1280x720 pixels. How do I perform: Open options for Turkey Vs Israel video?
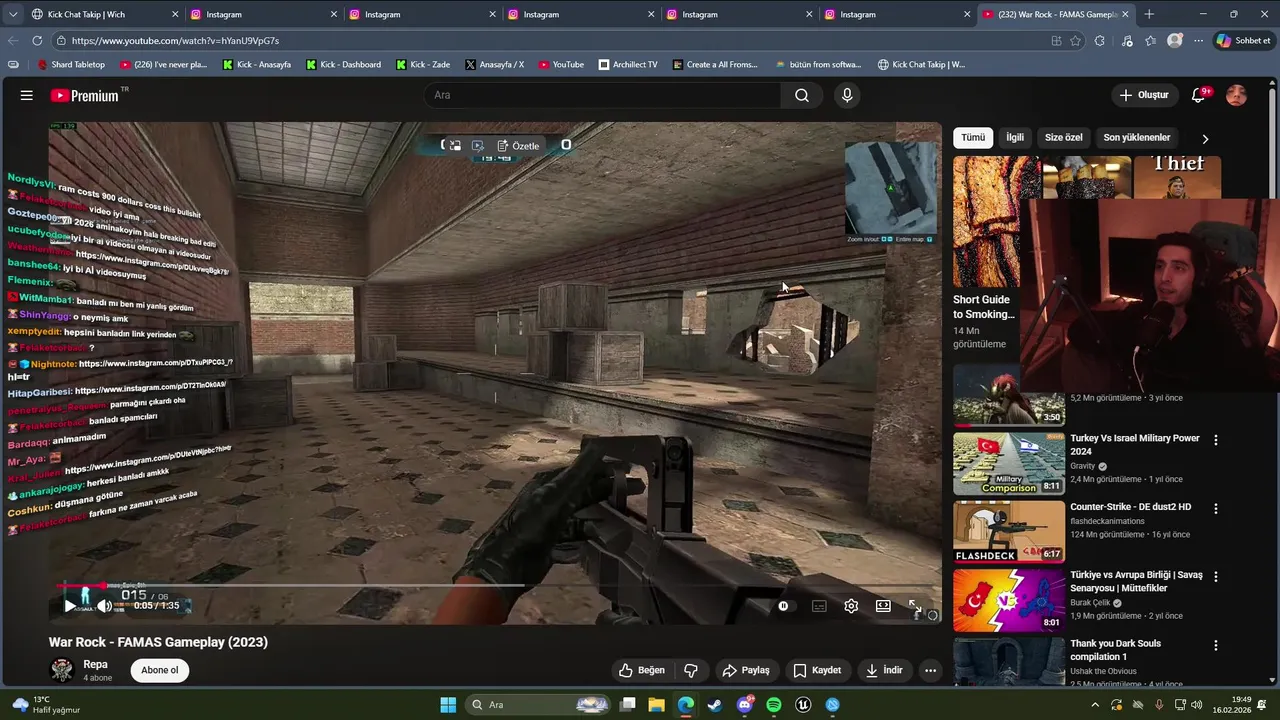tap(1216, 440)
